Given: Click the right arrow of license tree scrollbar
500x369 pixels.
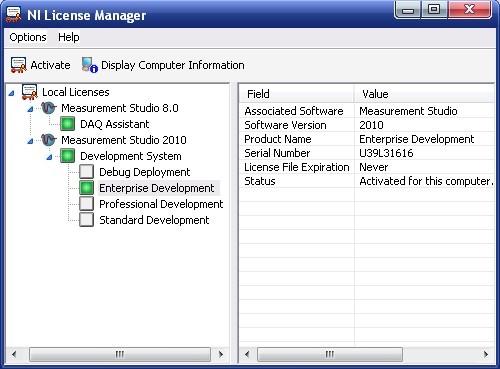Looking at the screenshot, I should (x=221, y=354).
